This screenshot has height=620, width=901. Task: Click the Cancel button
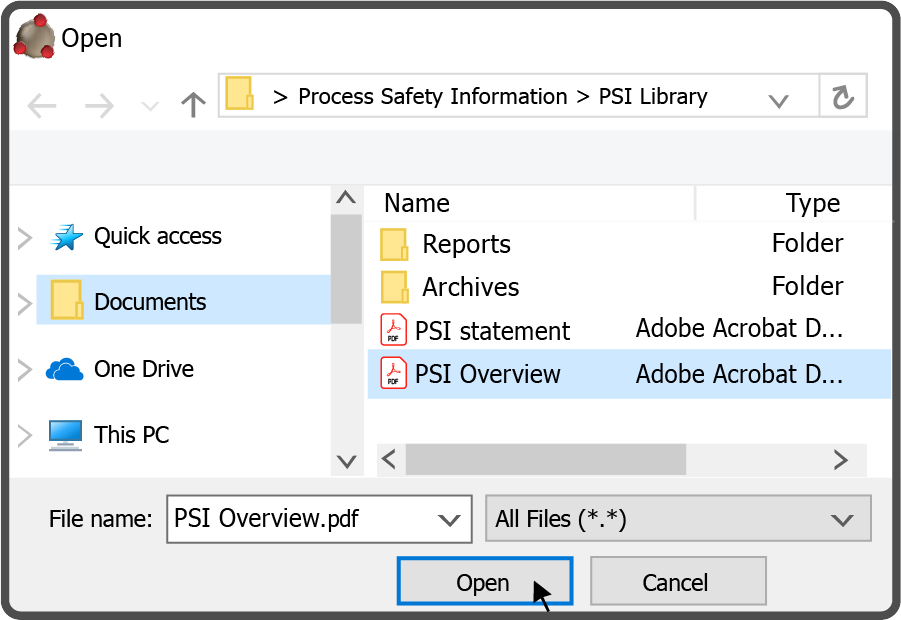click(677, 582)
